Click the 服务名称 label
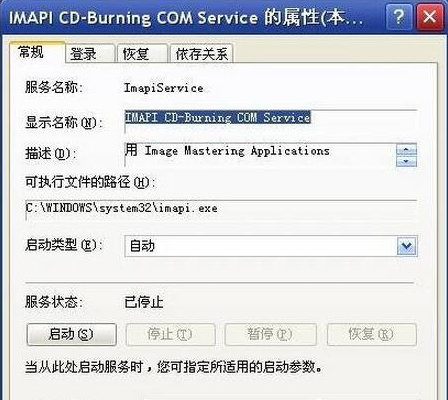Screen dimensions: 448x400 (53, 88)
